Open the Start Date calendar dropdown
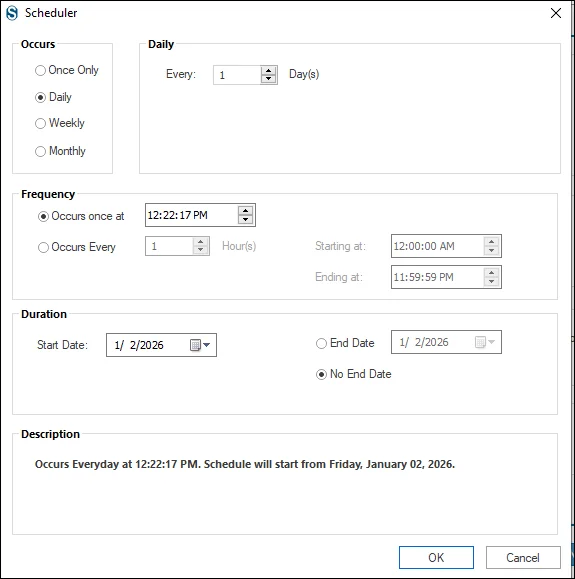Image resolution: width=575 pixels, height=579 pixels. (x=201, y=345)
